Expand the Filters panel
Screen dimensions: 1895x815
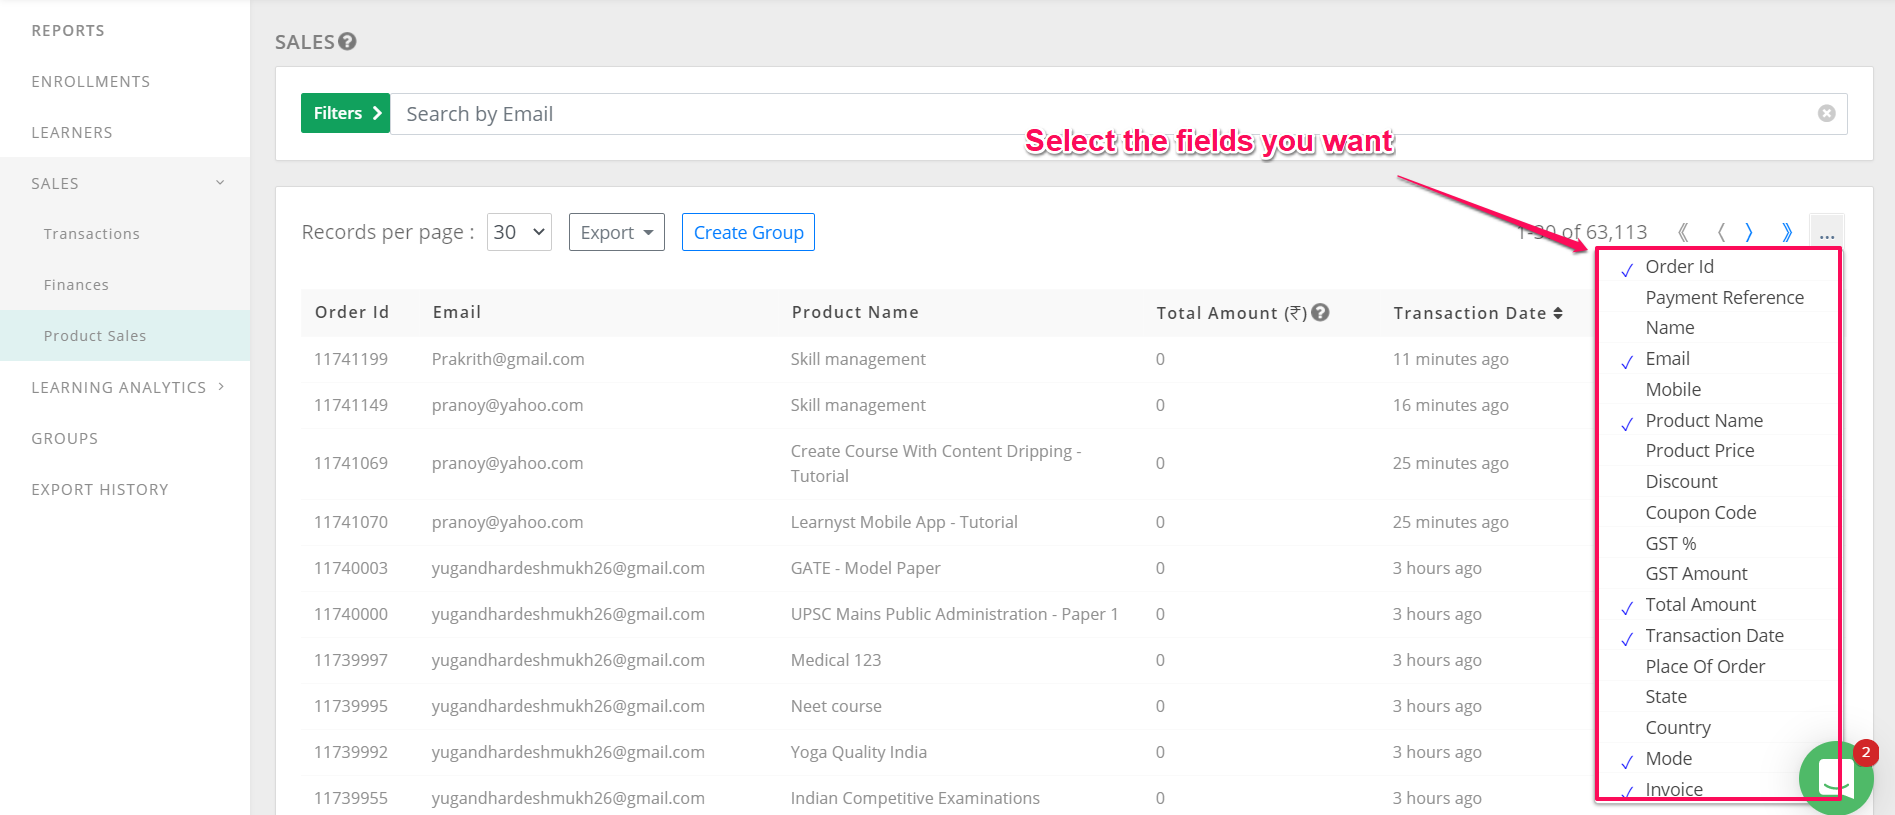[x=345, y=113]
